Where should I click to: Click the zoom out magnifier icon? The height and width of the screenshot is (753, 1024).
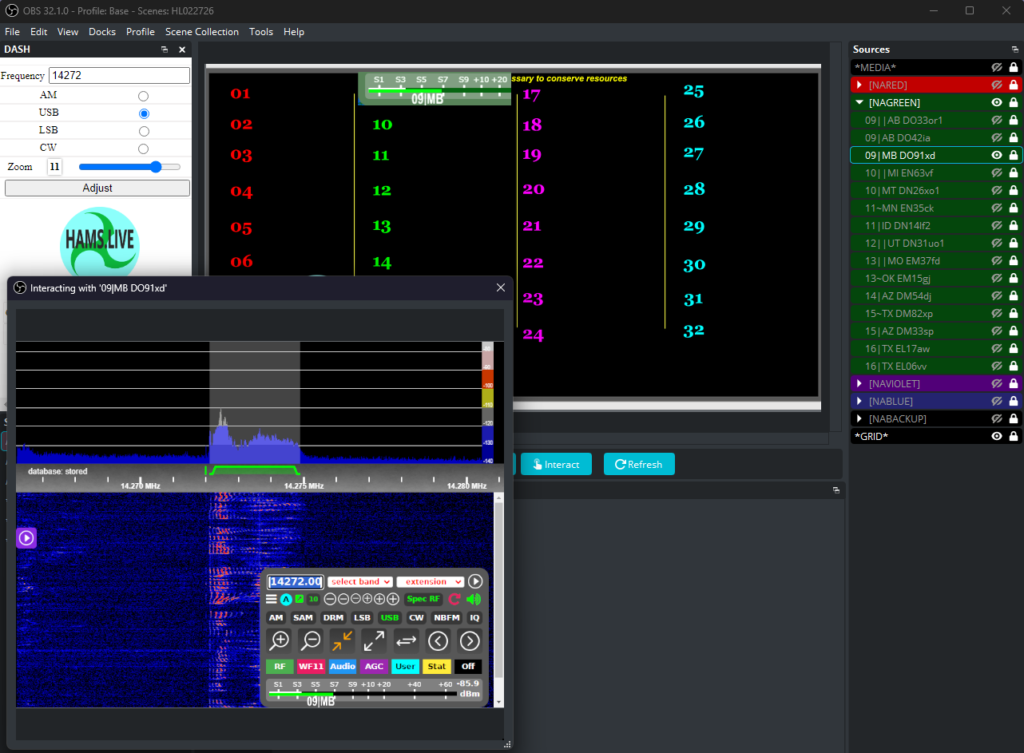(312, 641)
